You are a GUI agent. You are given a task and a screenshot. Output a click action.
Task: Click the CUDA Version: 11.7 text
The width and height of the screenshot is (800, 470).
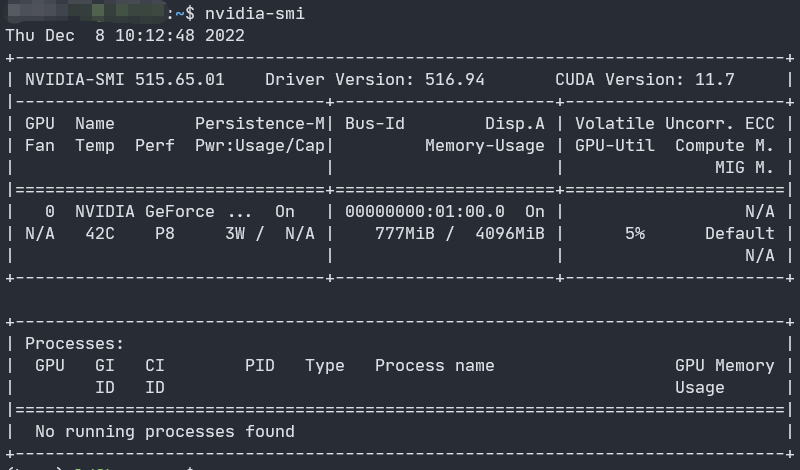tap(645, 80)
